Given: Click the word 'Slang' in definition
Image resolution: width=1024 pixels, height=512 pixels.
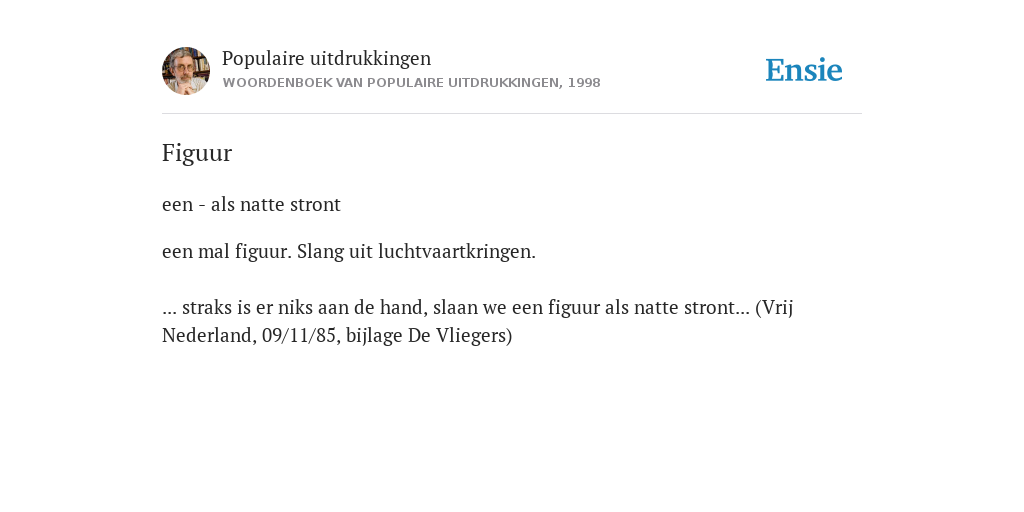Looking at the screenshot, I should [319, 251].
